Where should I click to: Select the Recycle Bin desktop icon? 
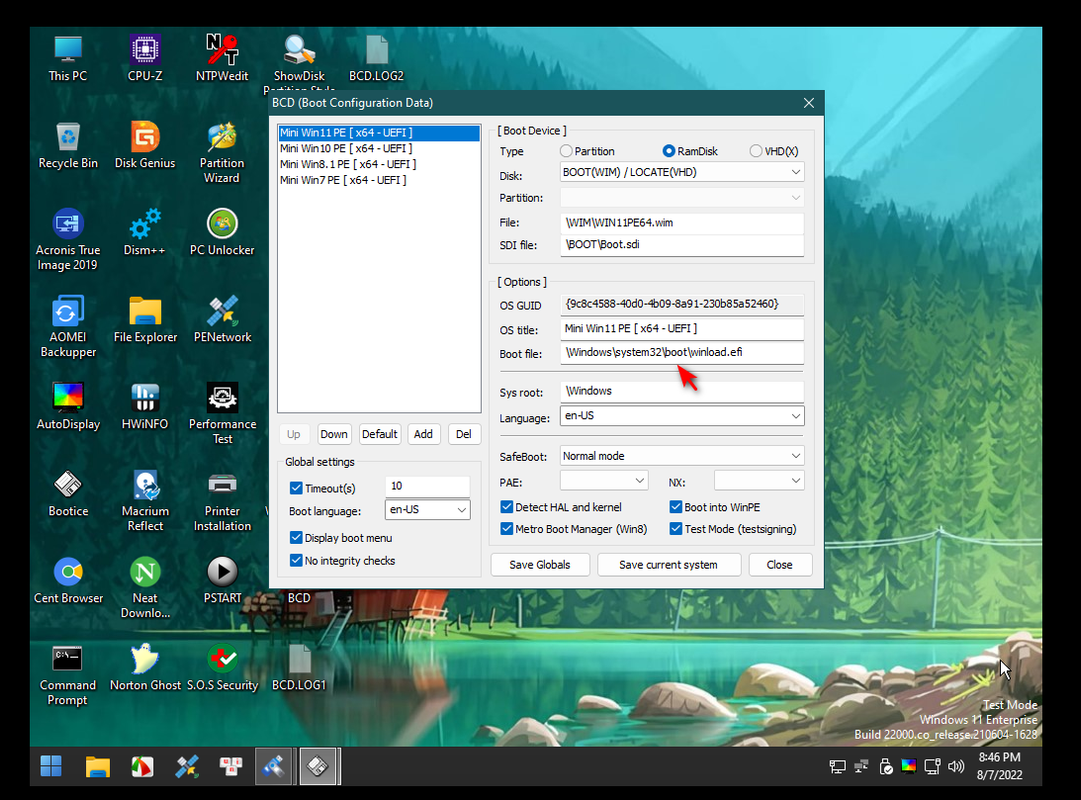[x=68, y=145]
